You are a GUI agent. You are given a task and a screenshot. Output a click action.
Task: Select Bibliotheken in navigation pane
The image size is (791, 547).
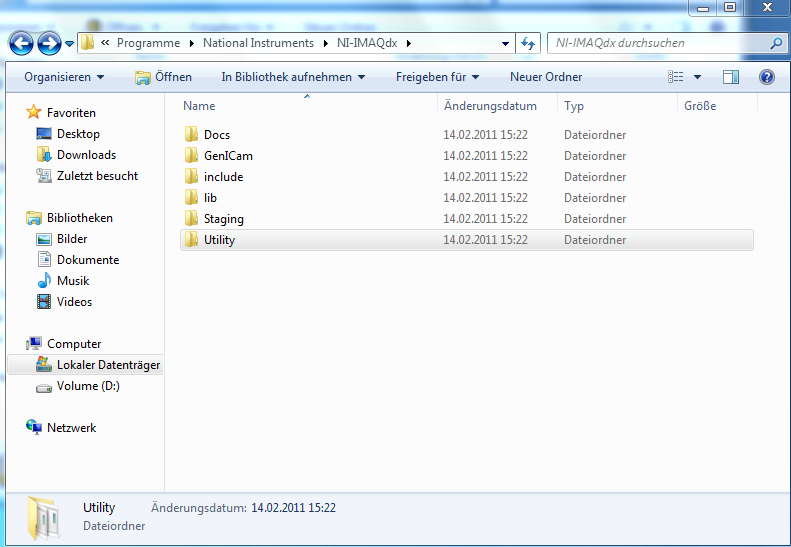[80, 217]
